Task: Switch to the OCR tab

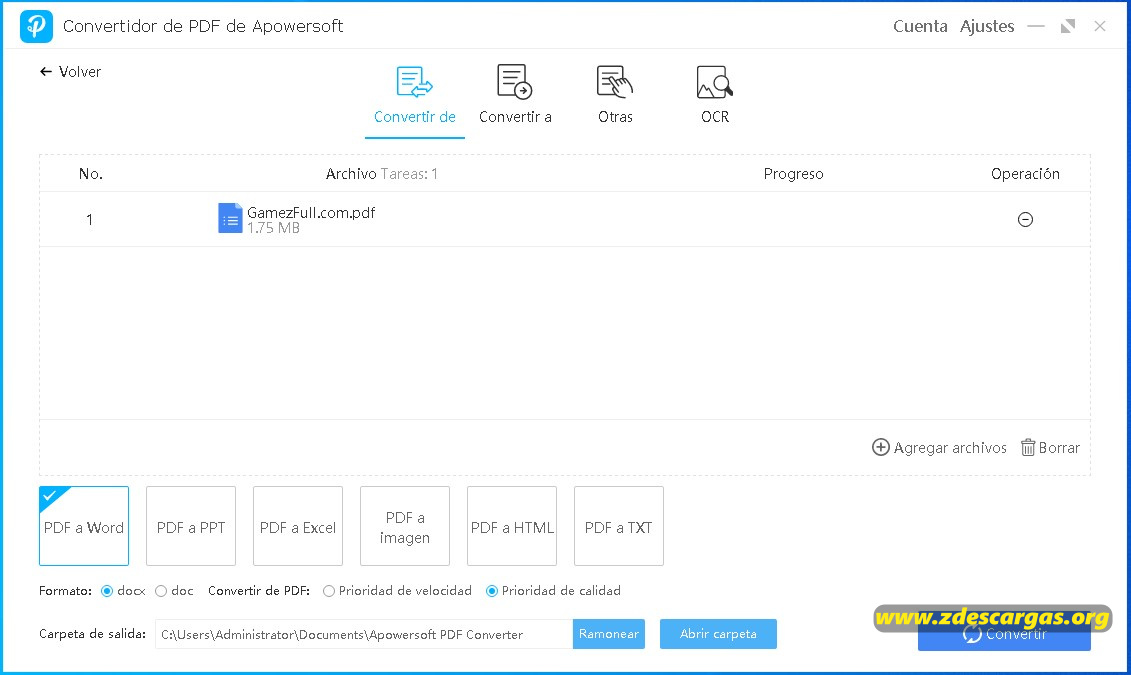Action: pos(715,95)
